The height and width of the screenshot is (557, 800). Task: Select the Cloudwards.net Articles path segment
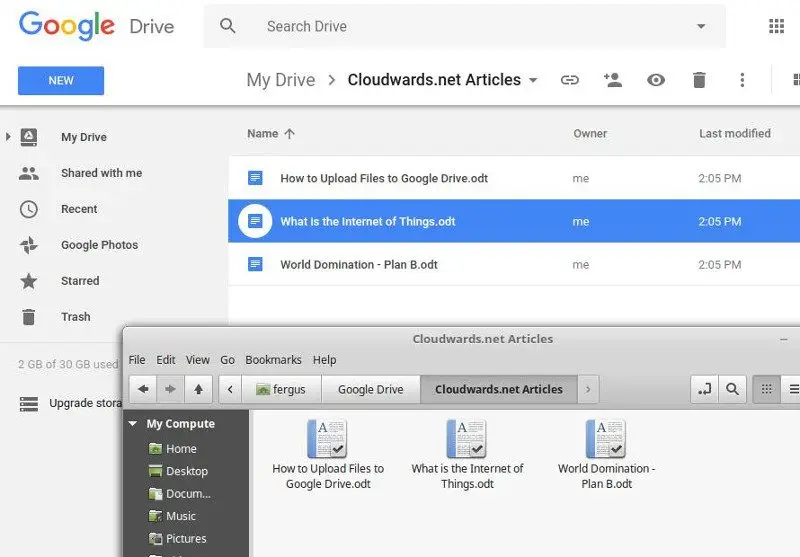(499, 389)
